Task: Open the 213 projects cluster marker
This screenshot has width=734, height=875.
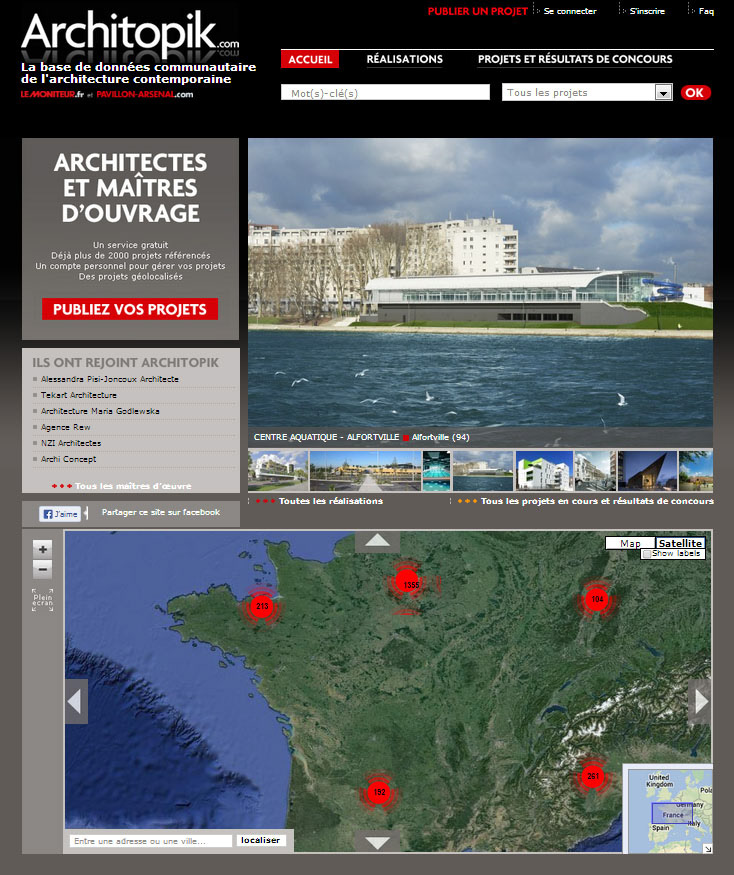Action: (261, 607)
